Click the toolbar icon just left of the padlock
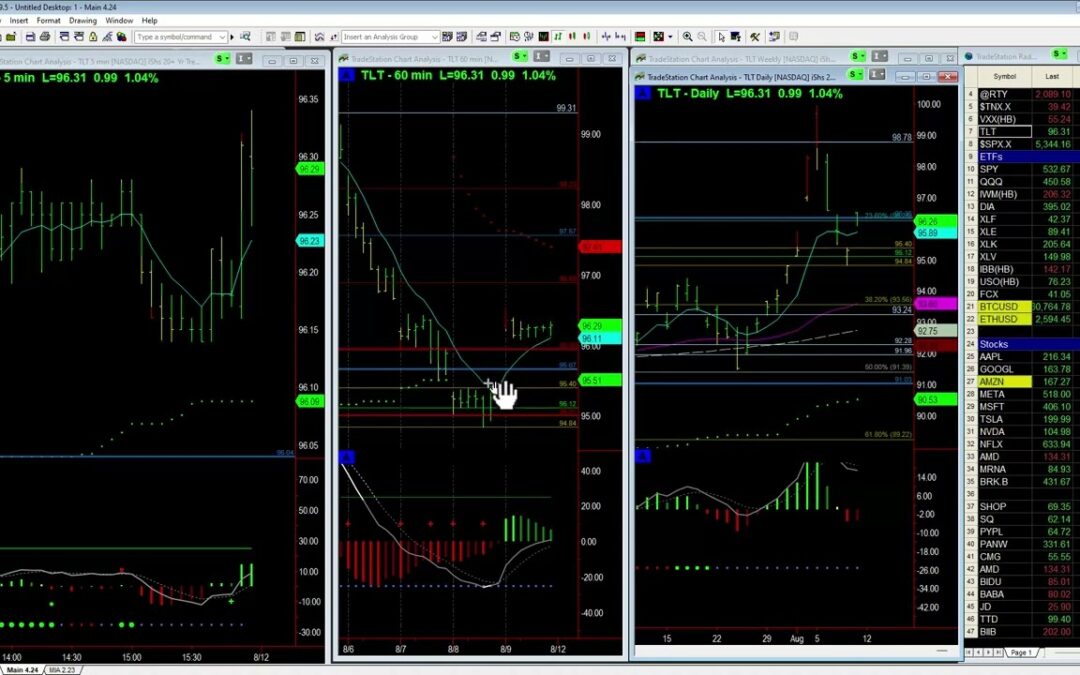 click(x=79, y=37)
